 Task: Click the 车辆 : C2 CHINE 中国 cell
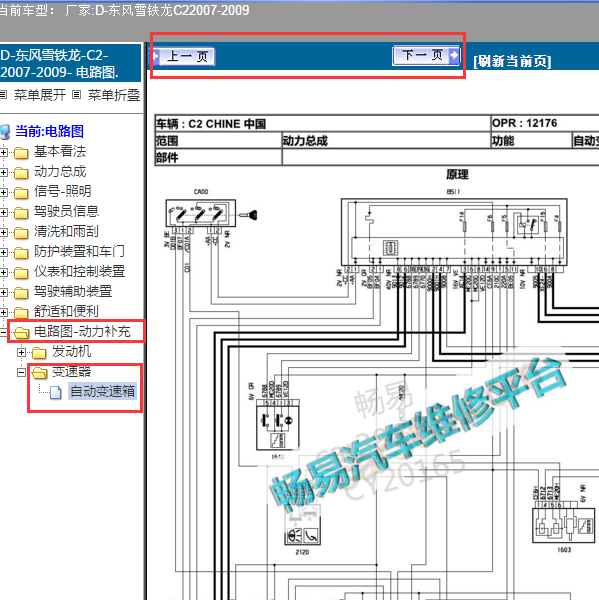click(x=323, y=123)
